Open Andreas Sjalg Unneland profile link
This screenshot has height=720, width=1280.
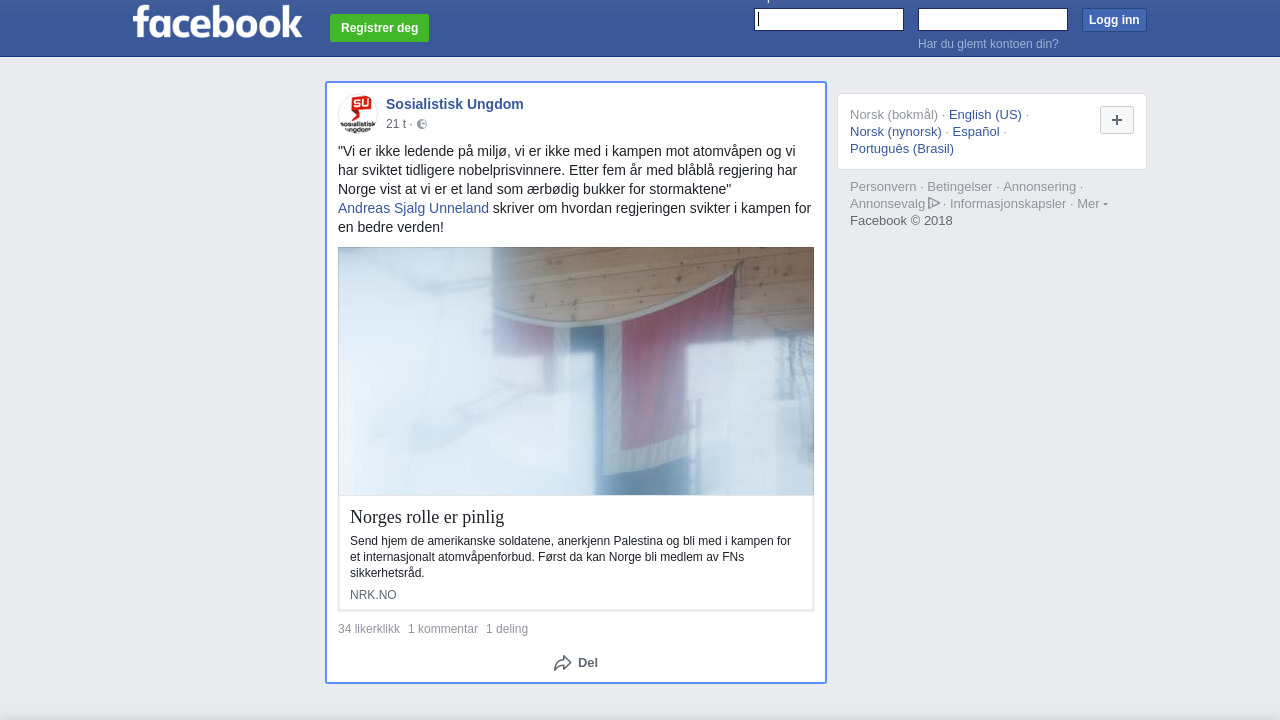click(413, 208)
